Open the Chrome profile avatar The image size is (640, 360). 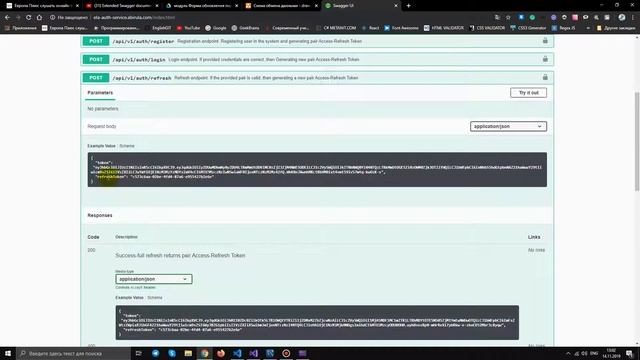[622, 17]
